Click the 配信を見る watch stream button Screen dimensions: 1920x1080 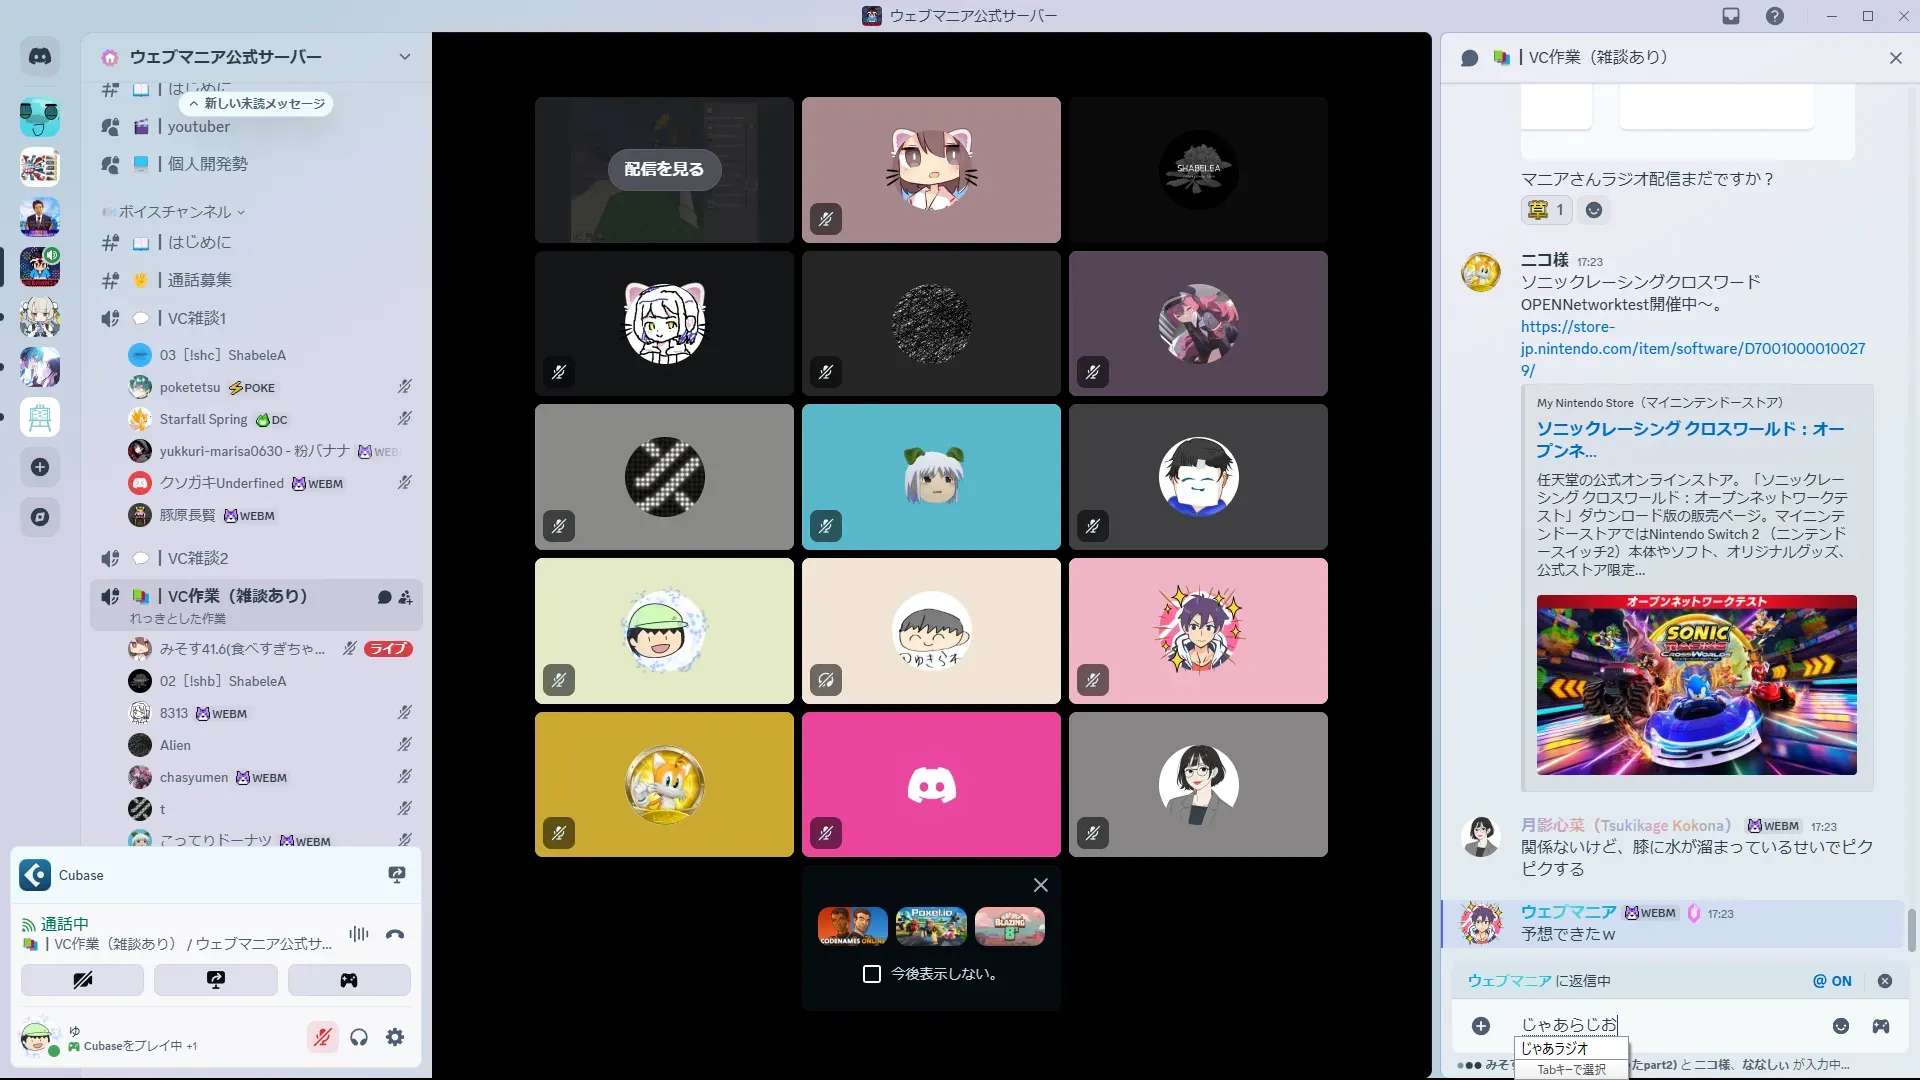(664, 169)
